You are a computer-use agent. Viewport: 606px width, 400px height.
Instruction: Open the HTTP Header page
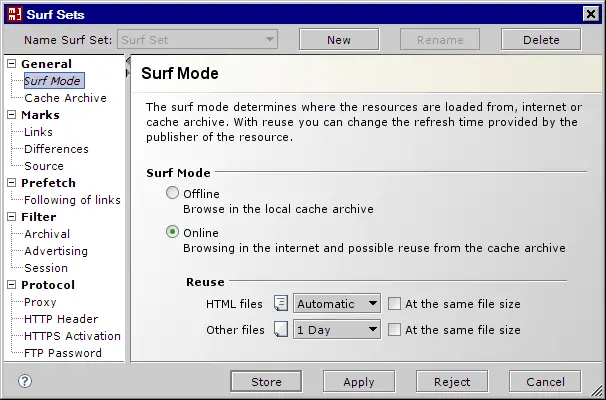[61, 319]
